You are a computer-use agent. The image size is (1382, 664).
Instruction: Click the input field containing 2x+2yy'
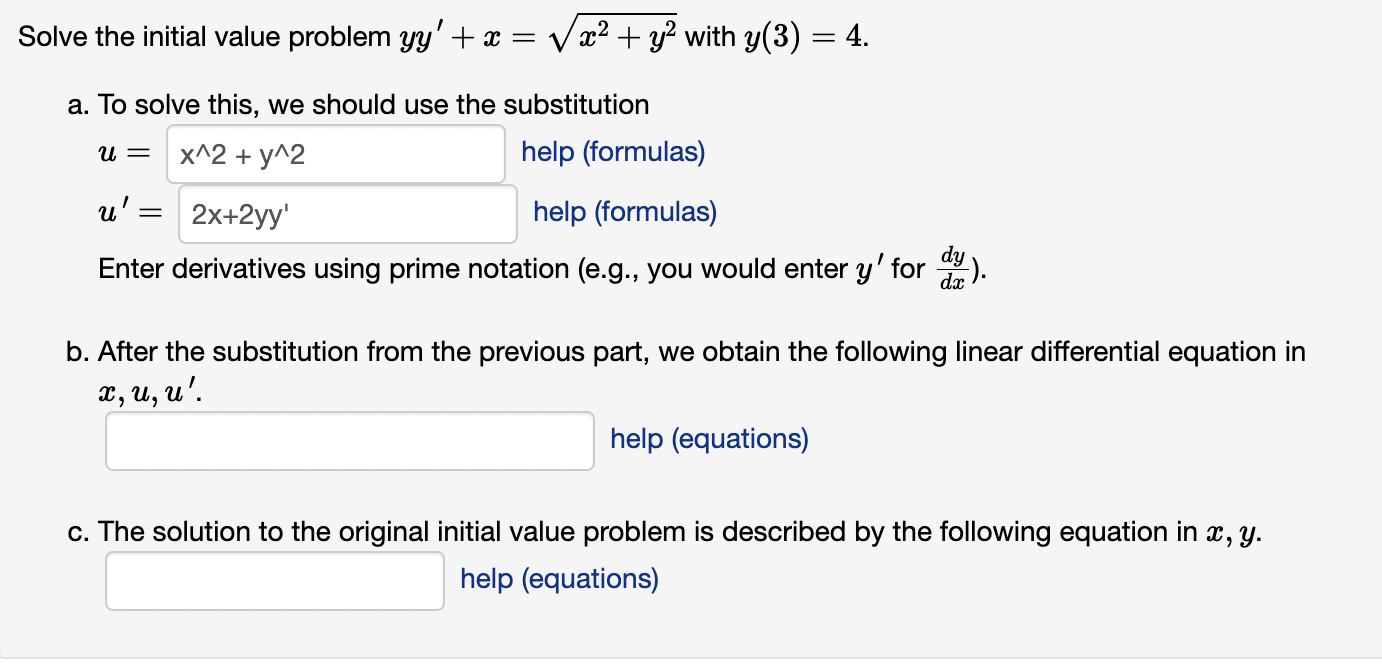[347, 212]
